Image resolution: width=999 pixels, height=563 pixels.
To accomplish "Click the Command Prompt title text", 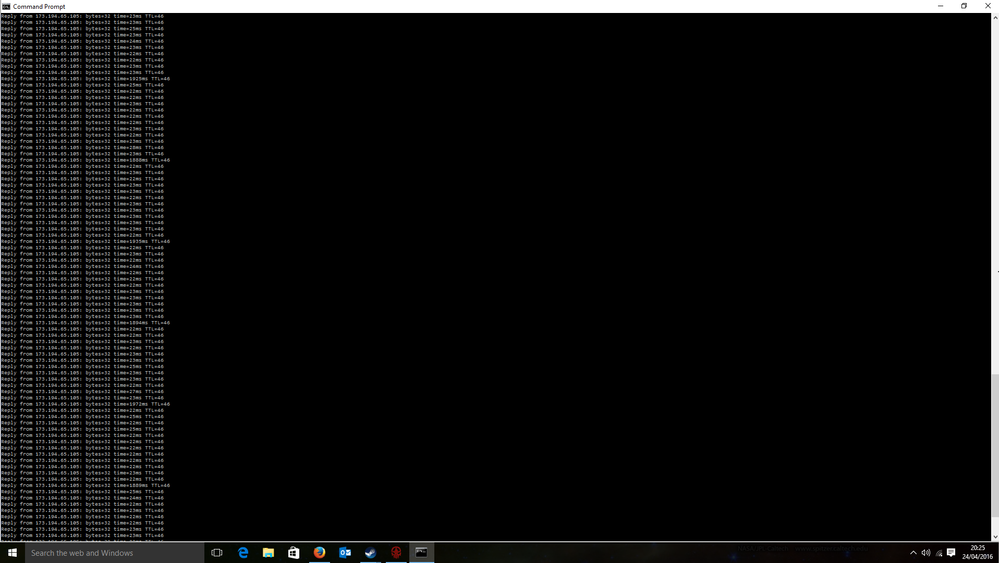I will click(39, 6).
